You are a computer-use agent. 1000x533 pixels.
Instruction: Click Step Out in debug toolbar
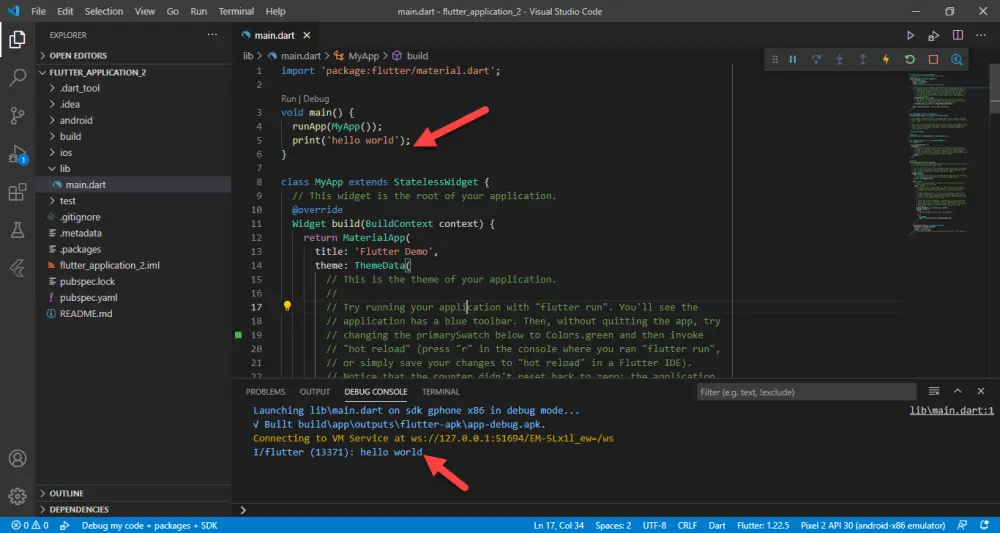pyautogui.click(x=863, y=59)
